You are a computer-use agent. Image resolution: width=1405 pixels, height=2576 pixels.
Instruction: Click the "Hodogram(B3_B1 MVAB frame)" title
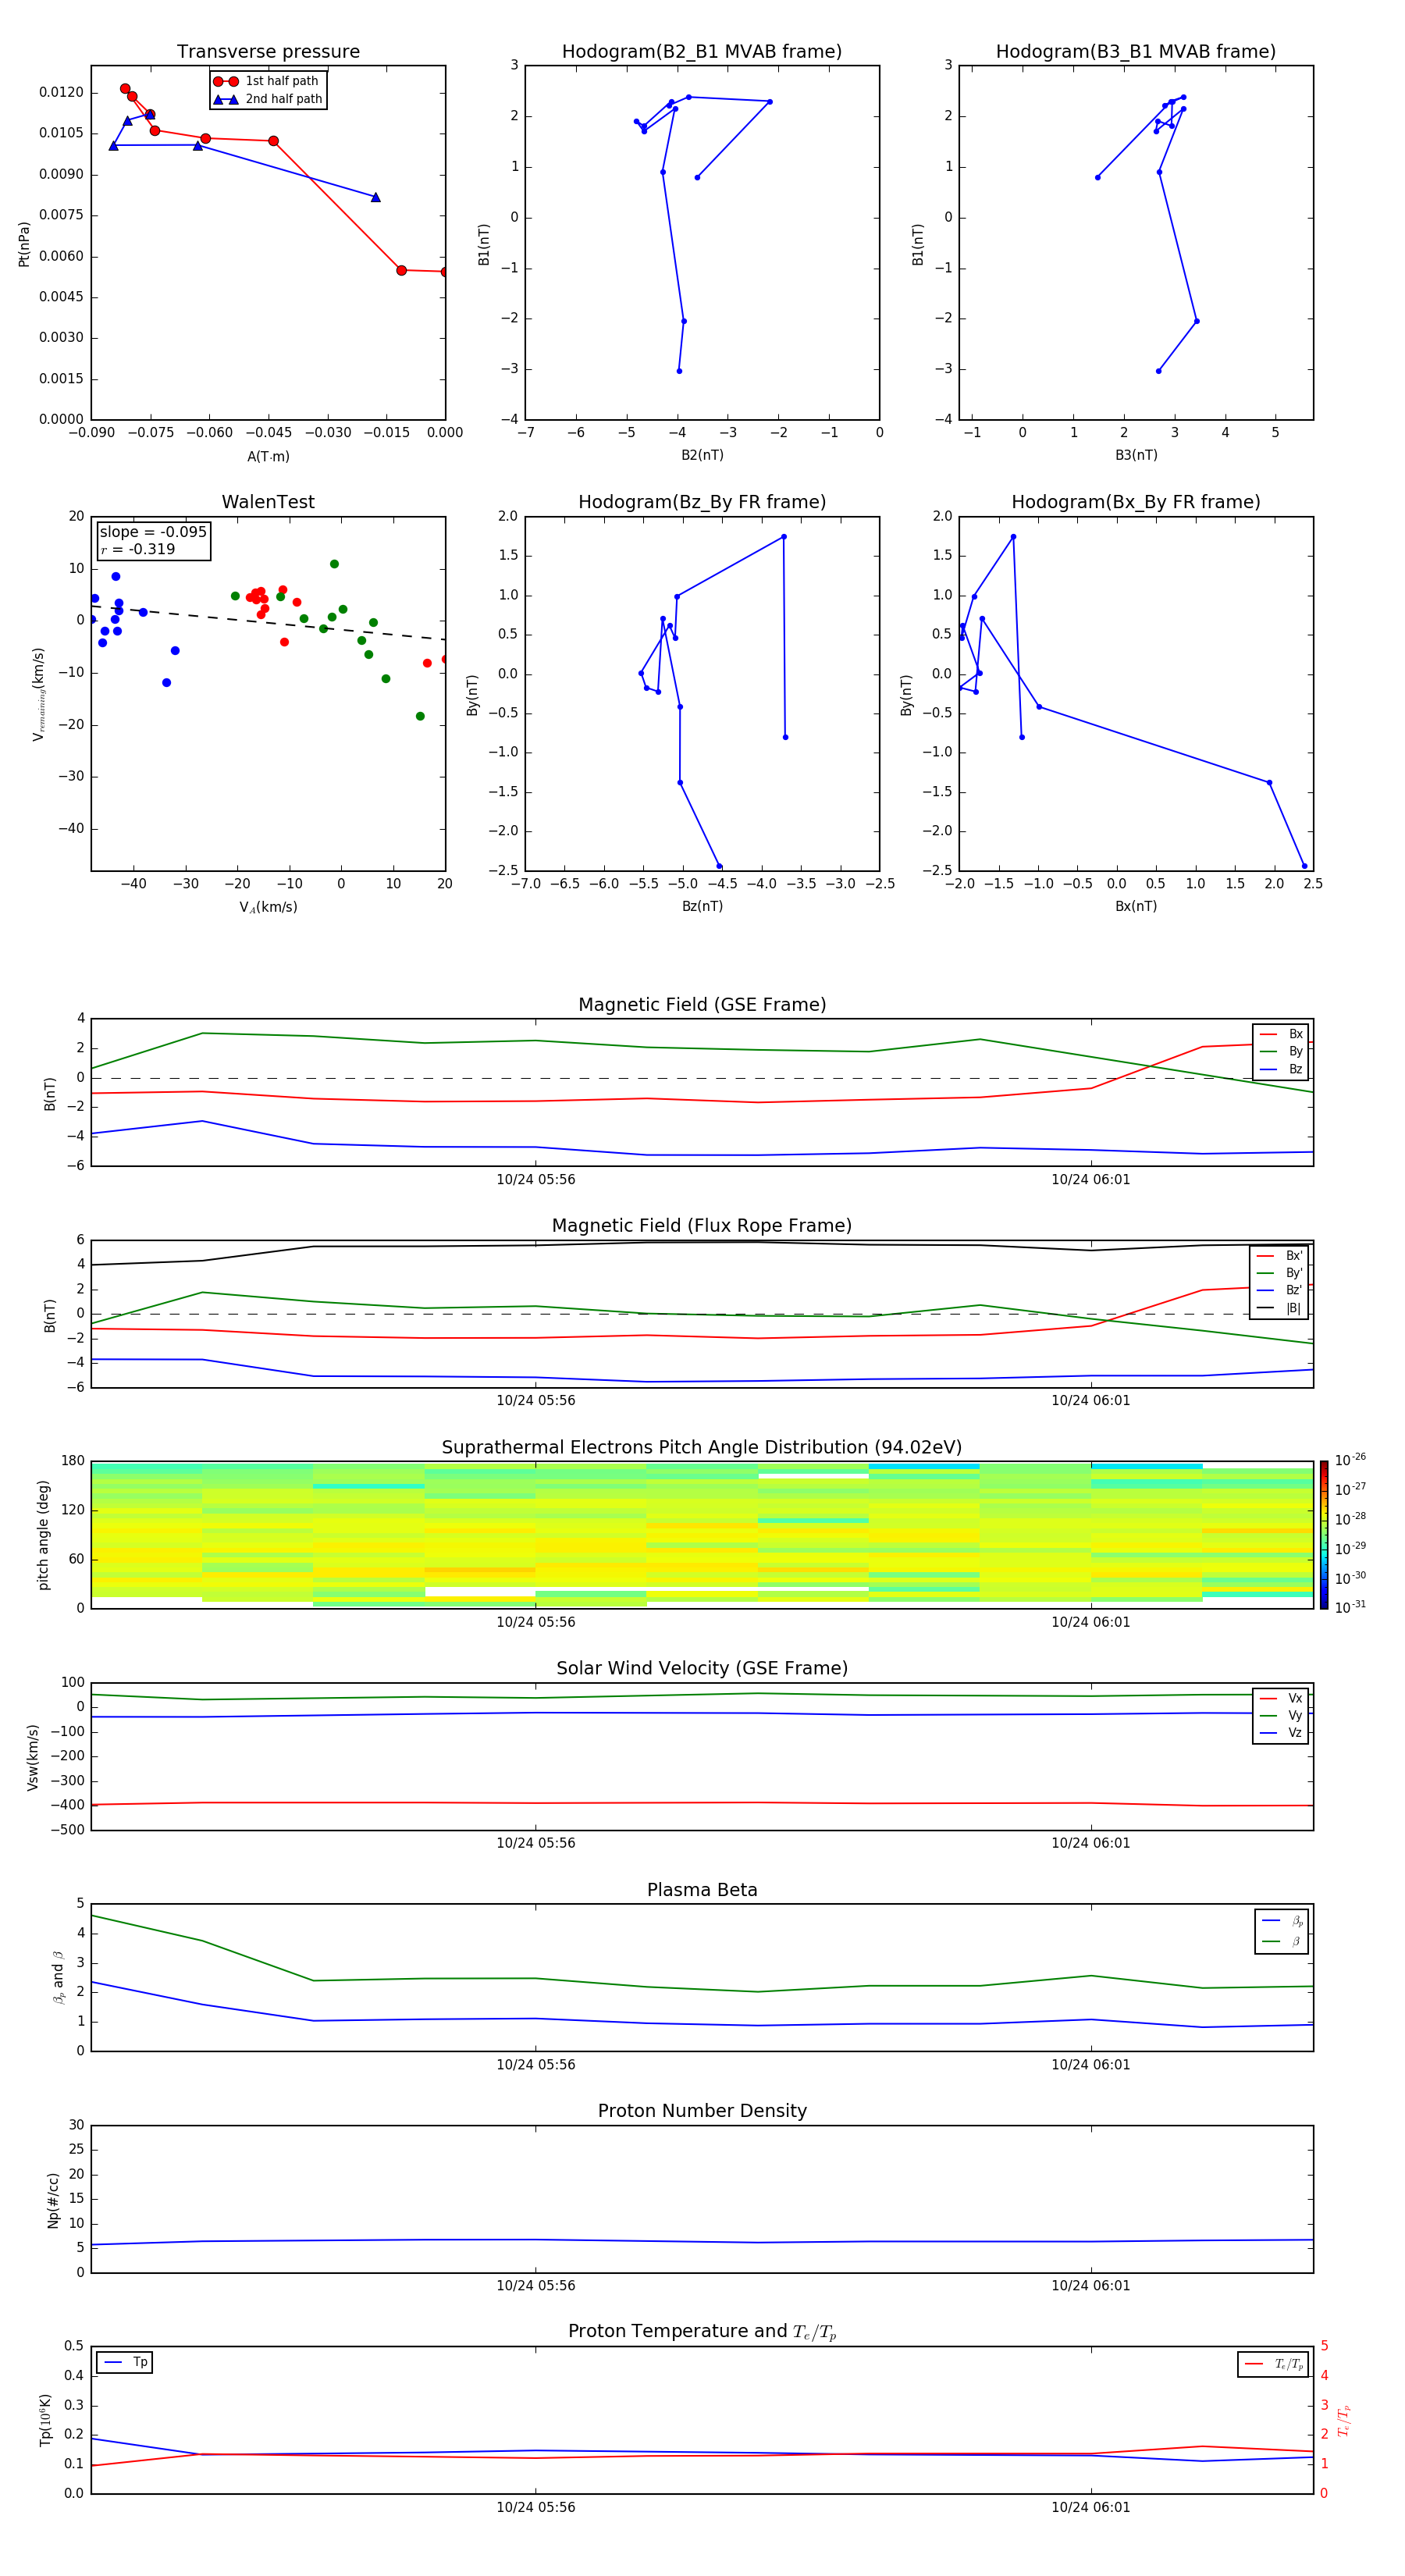[1136, 51]
